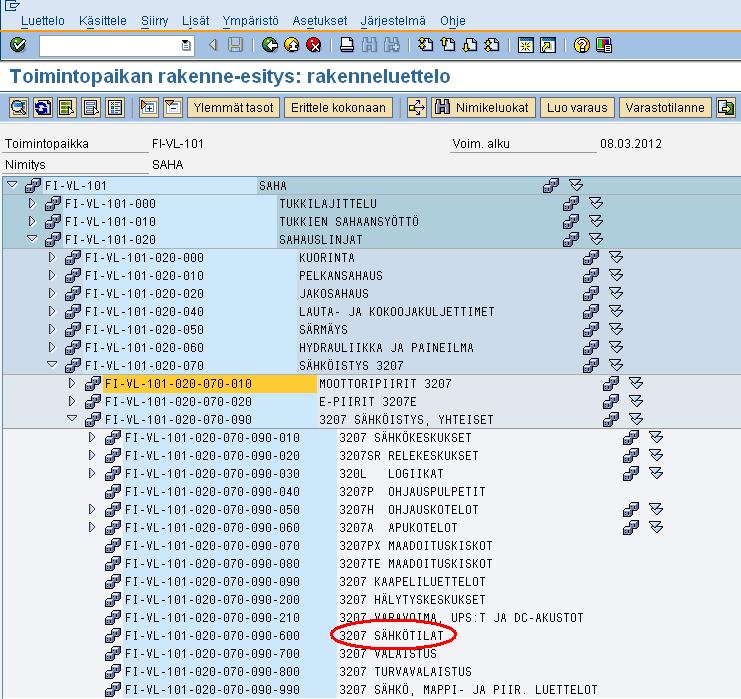
Task: Expand the FI-VL-101-020-000 KUORINTA node
Action: pos(52,257)
